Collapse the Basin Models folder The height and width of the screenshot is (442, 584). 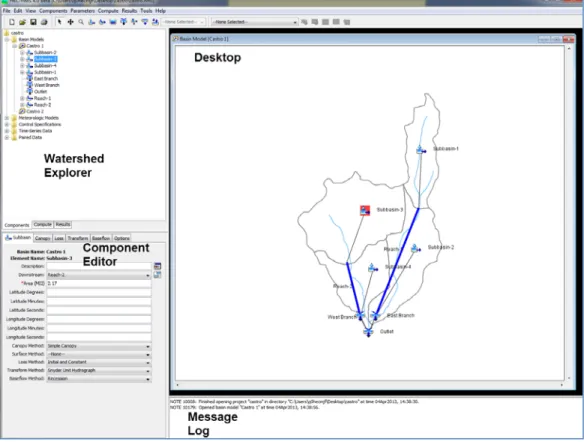coord(7,39)
